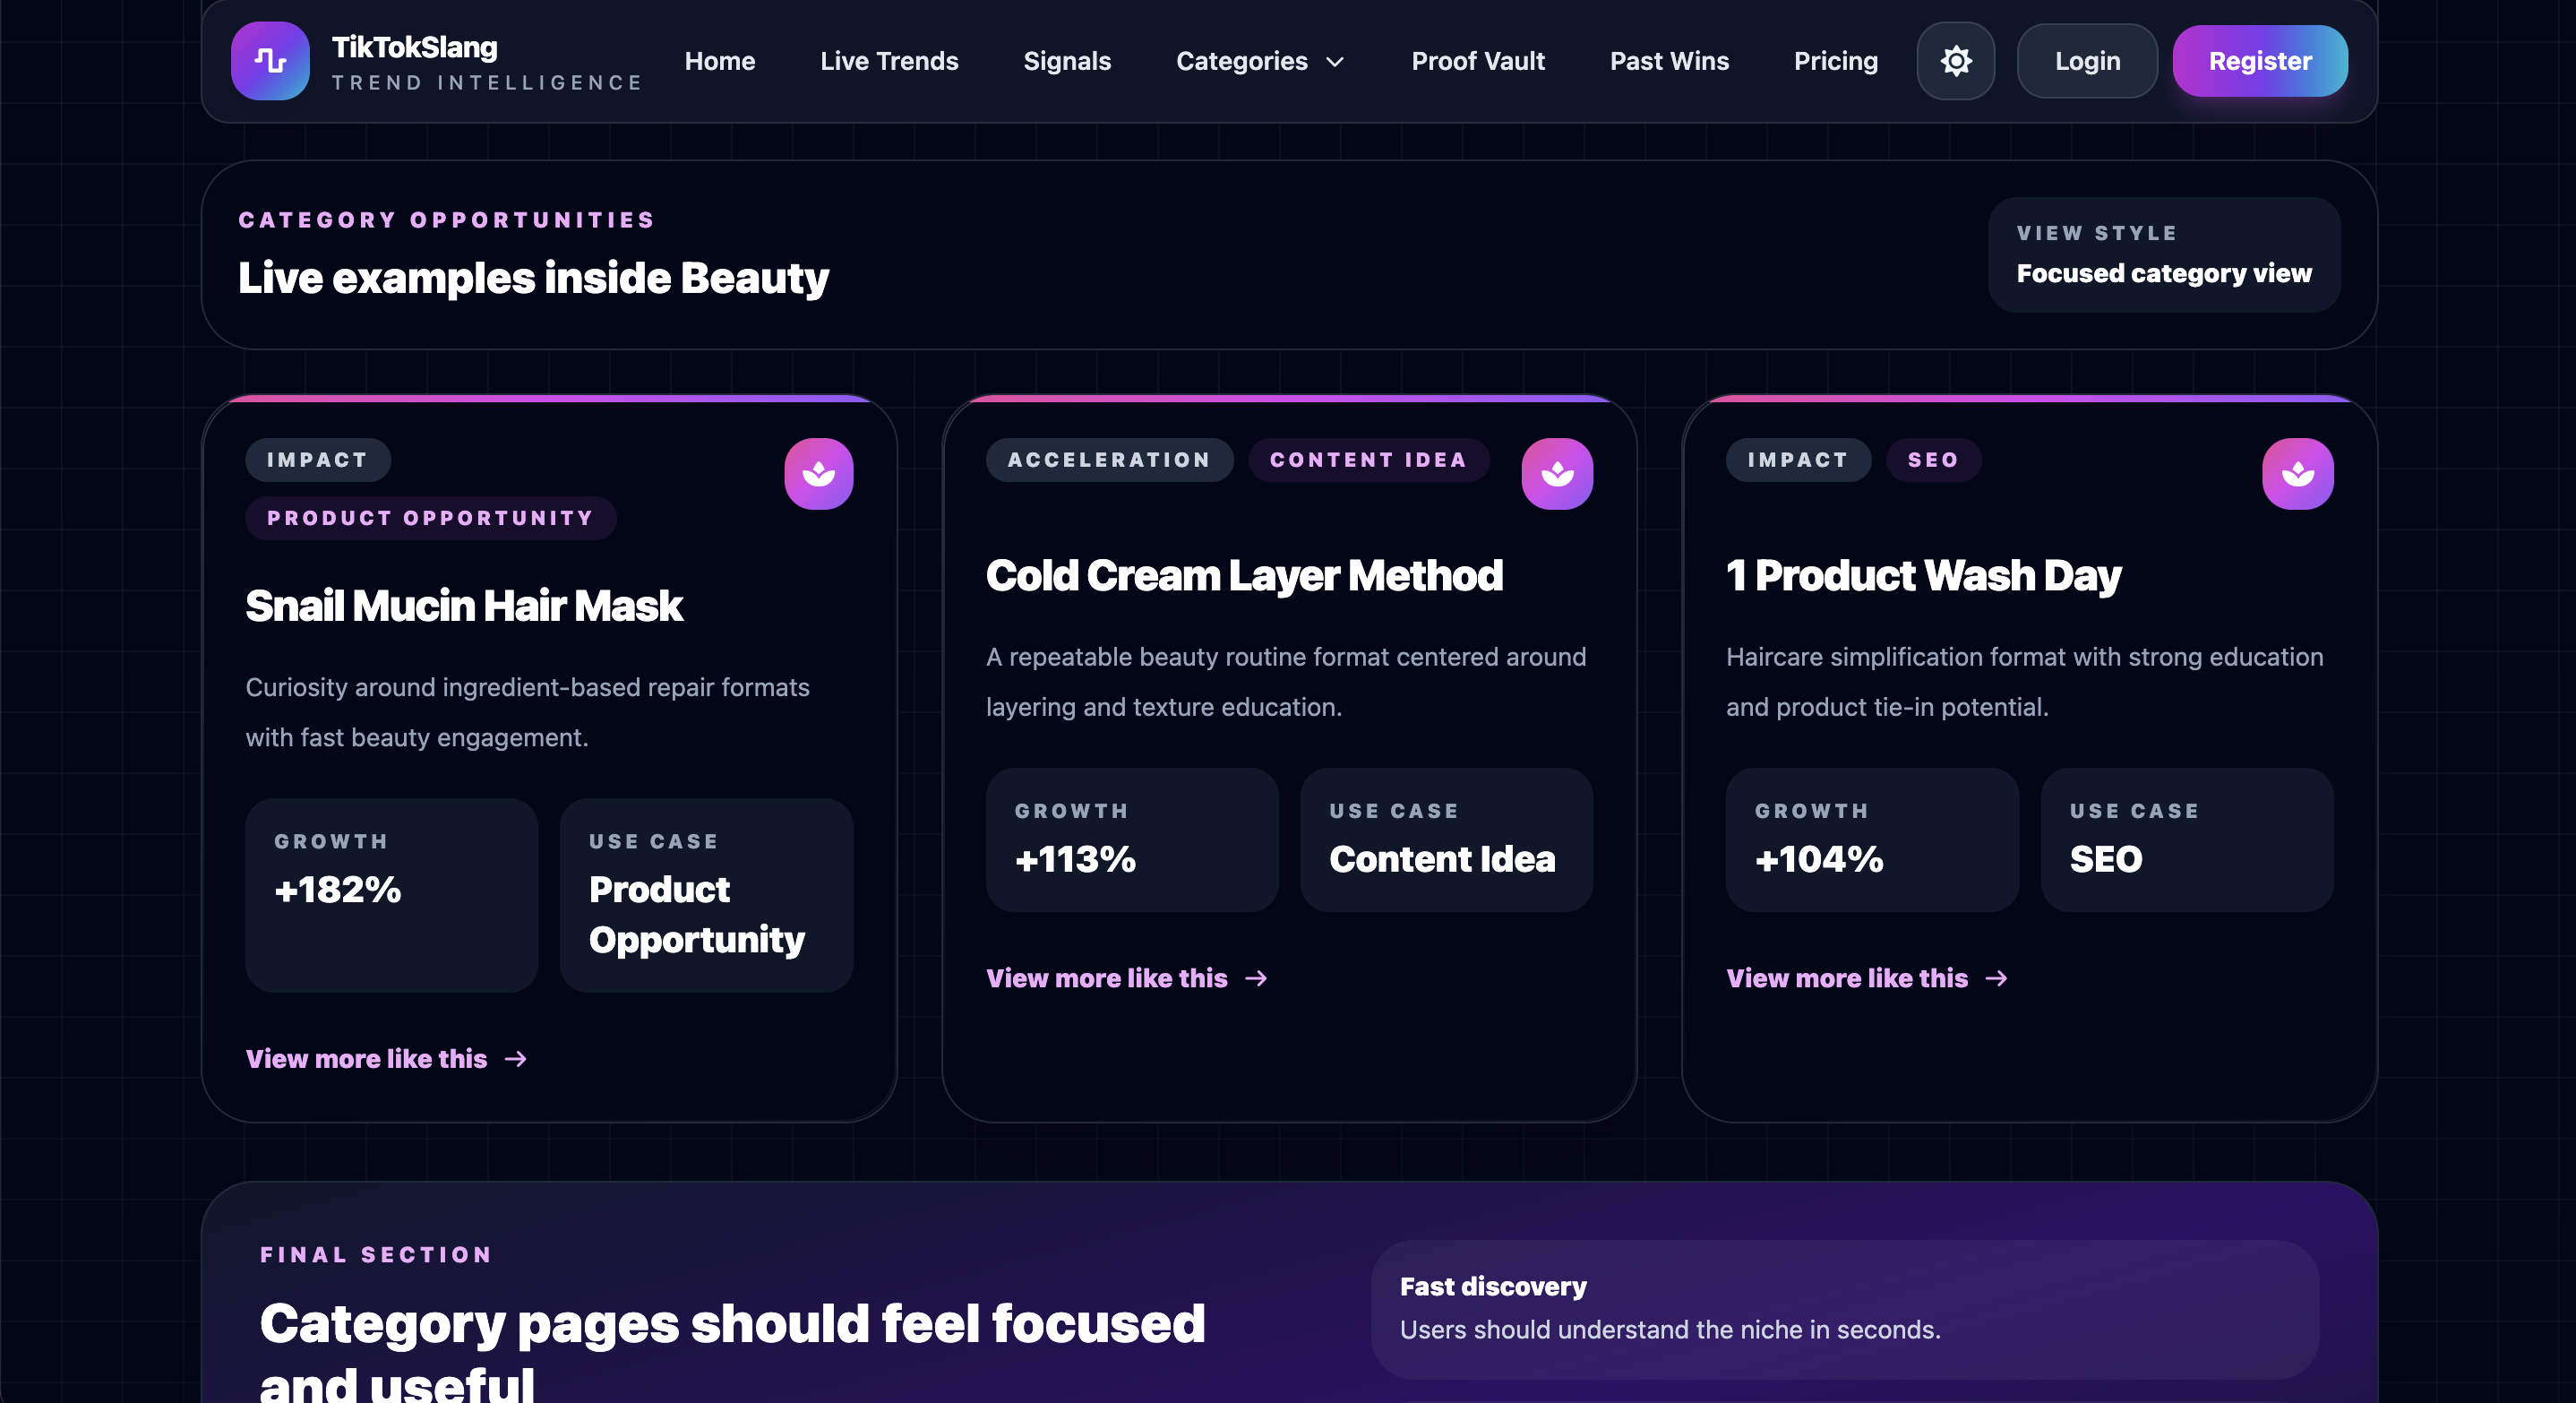The width and height of the screenshot is (2576, 1403).
Task: Click the Categories chevron arrow
Action: tap(1334, 62)
